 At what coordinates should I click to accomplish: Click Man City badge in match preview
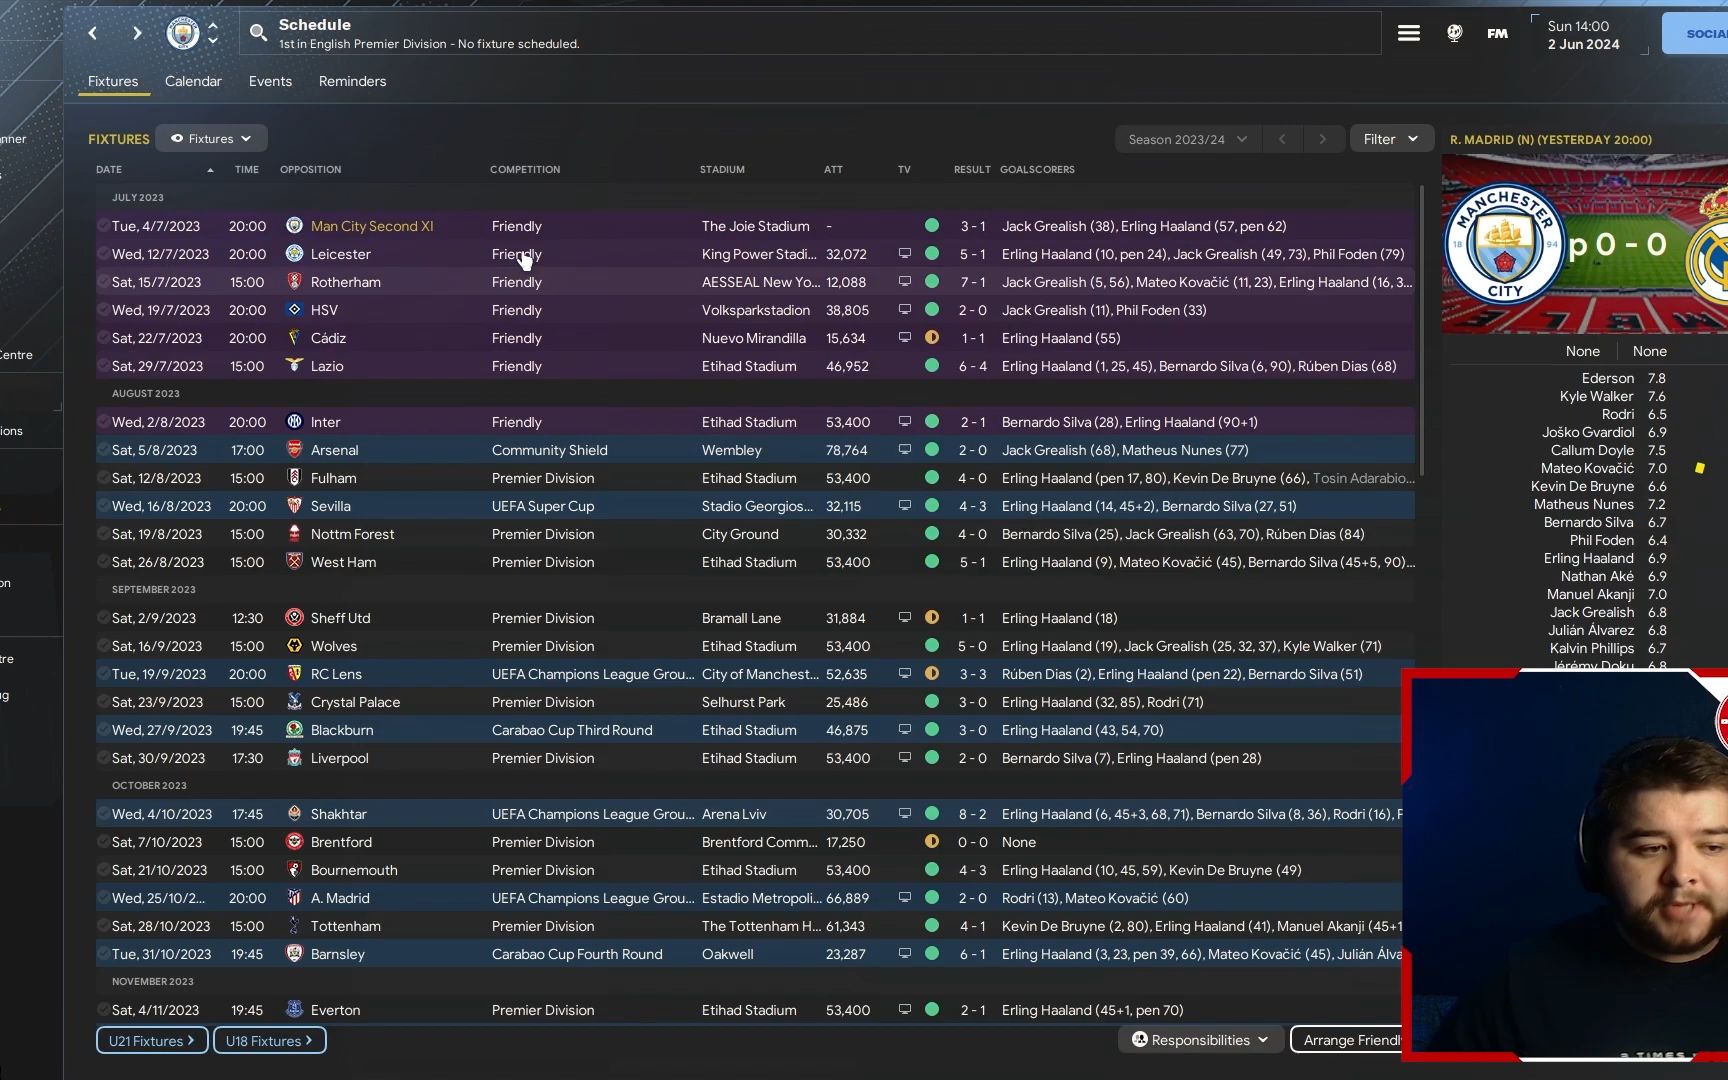[1504, 245]
